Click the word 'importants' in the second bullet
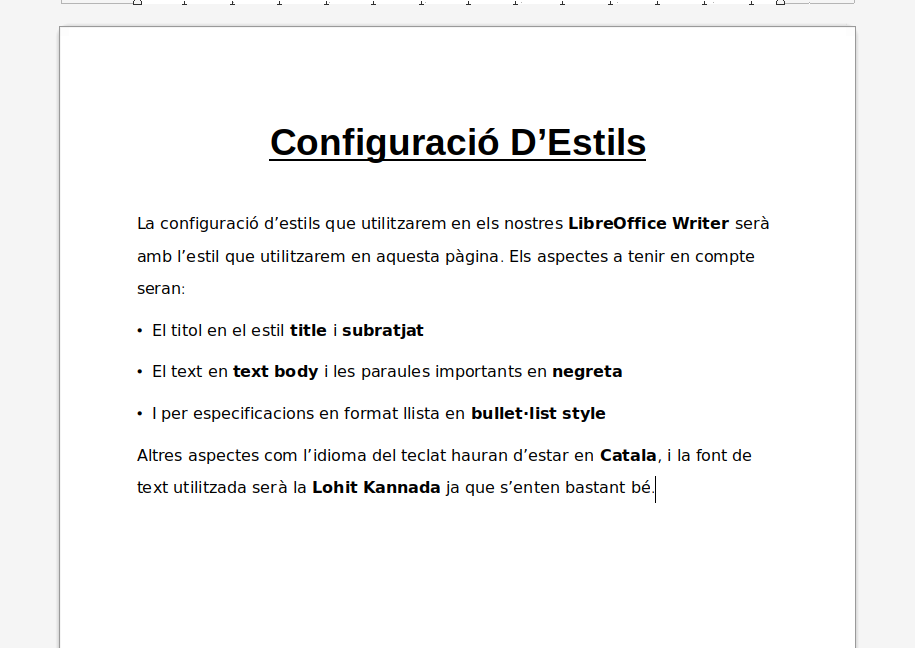The width and height of the screenshot is (915, 648). [x=479, y=372]
